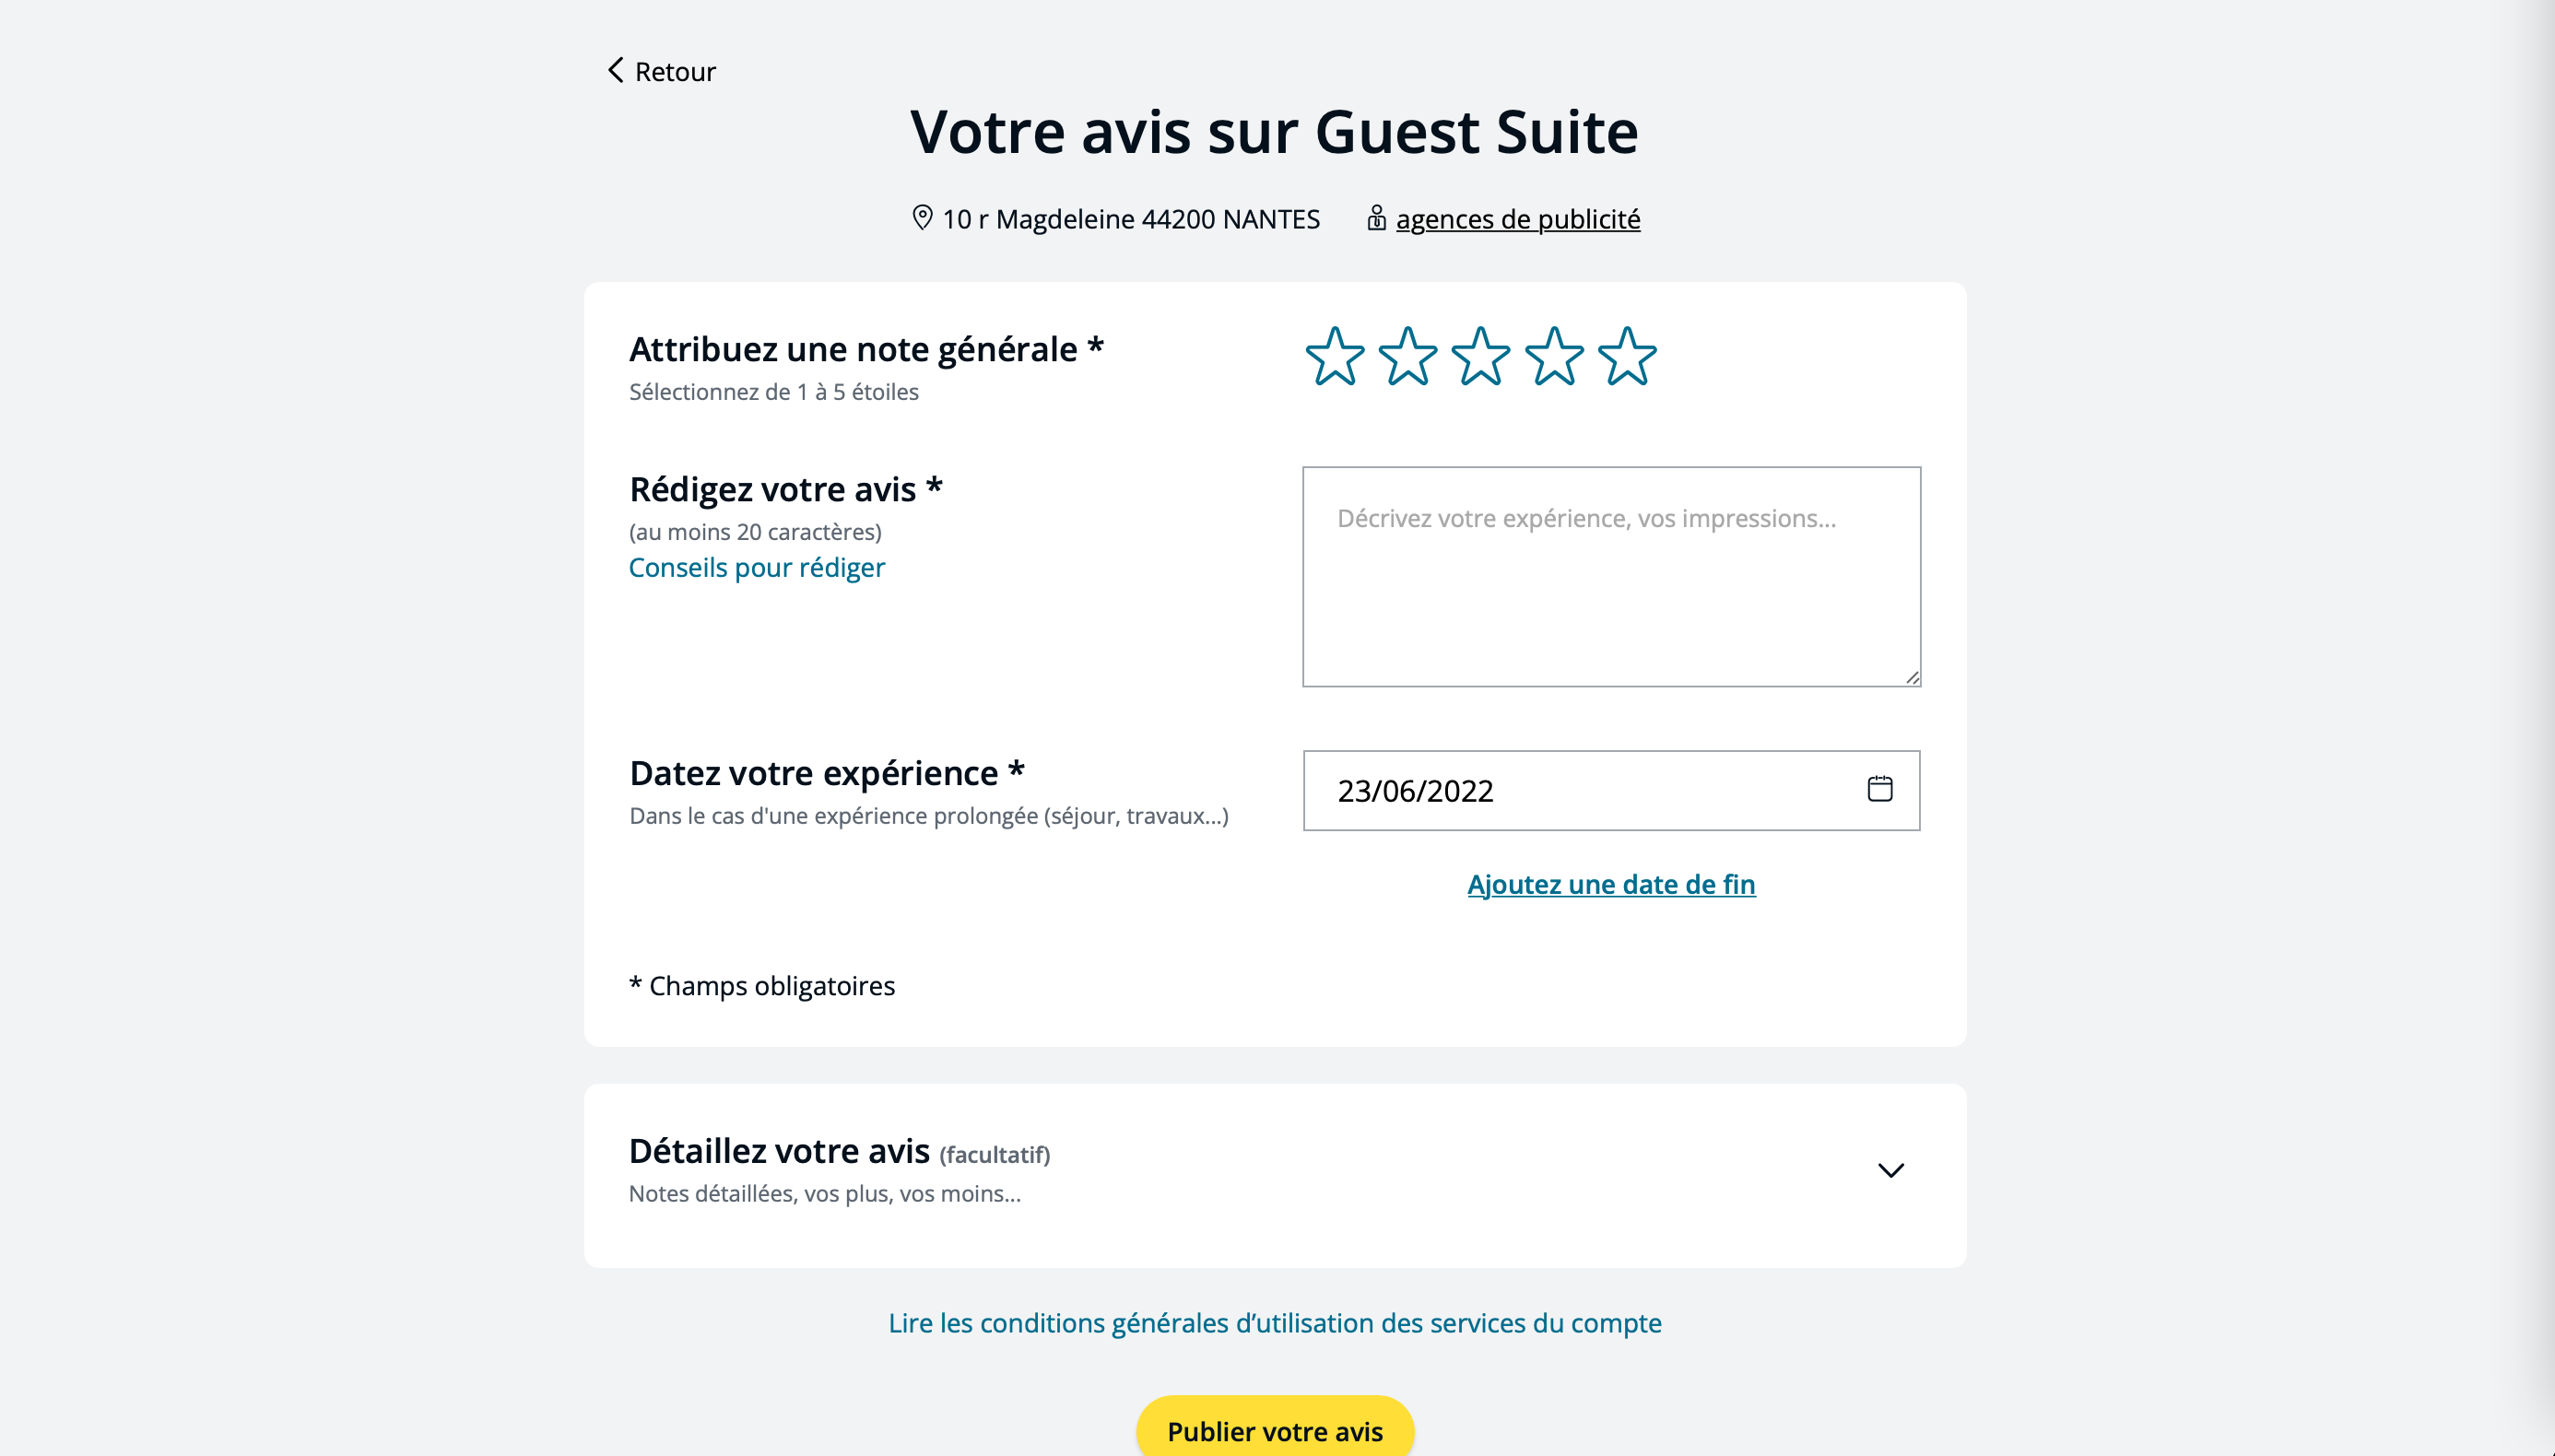Give a five-star general rating
This screenshot has height=1456, width=2555.
(1627, 357)
